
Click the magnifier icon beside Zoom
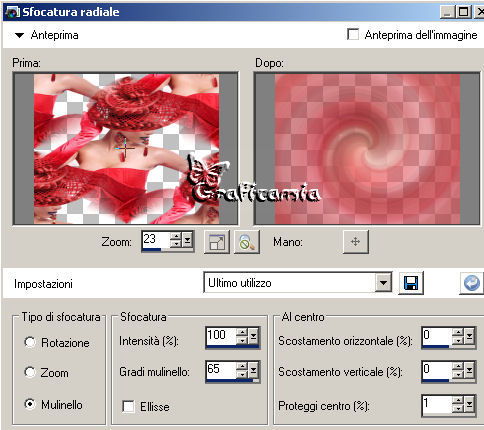[247, 242]
